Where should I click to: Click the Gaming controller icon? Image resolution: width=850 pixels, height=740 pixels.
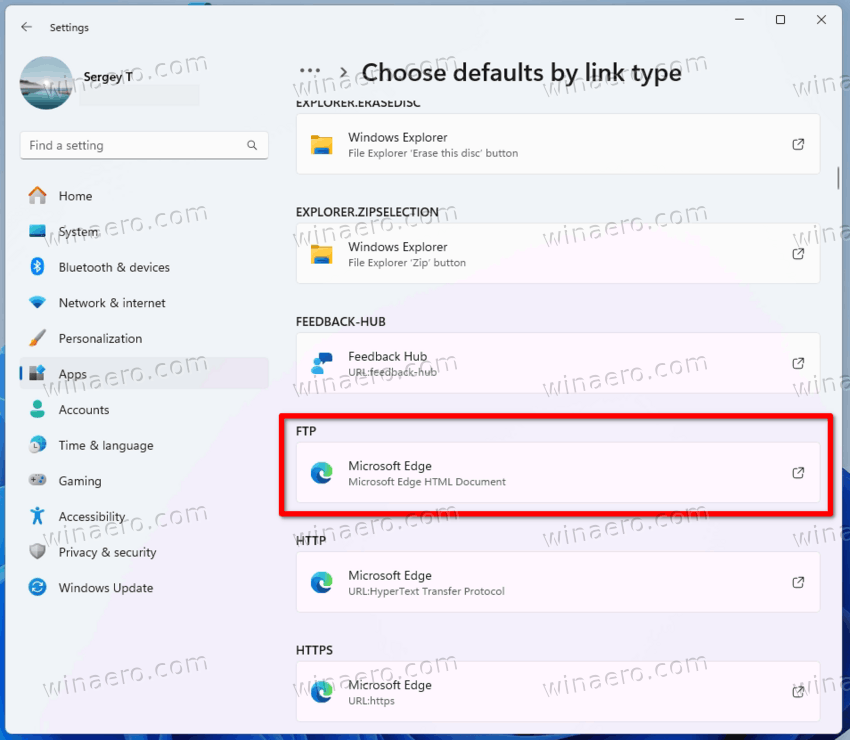37,480
